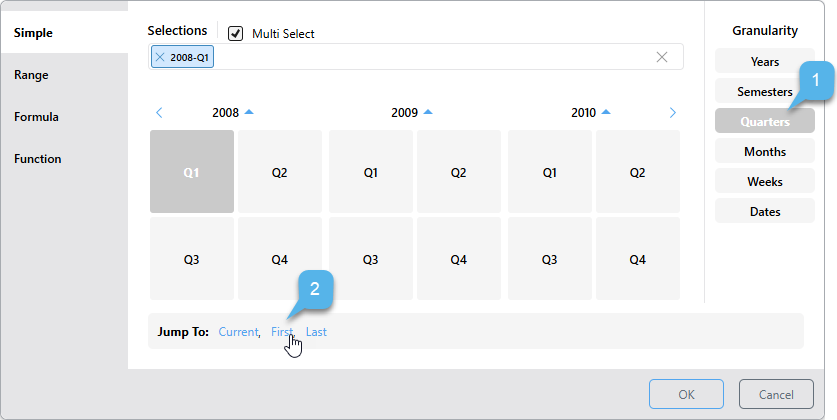The width and height of the screenshot is (837, 420).
Task: Expand the 2009 year dropdown arrow
Action: (428, 112)
